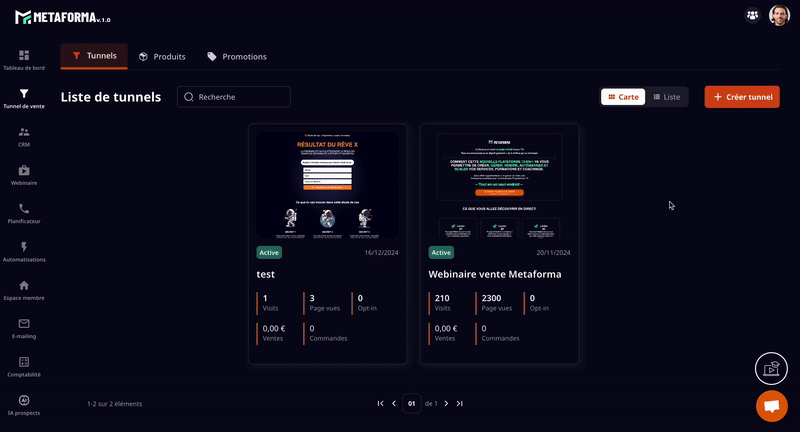Switch to the Promotions tab

(237, 56)
